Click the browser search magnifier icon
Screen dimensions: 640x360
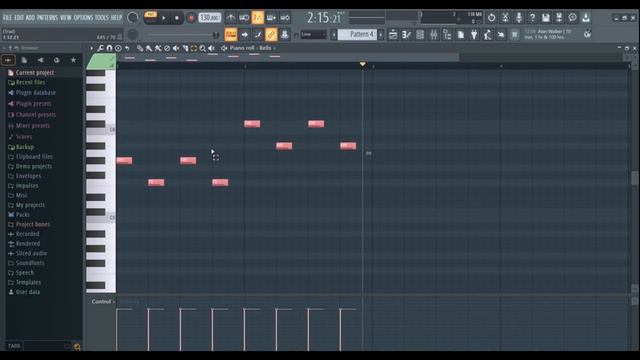click(77, 347)
